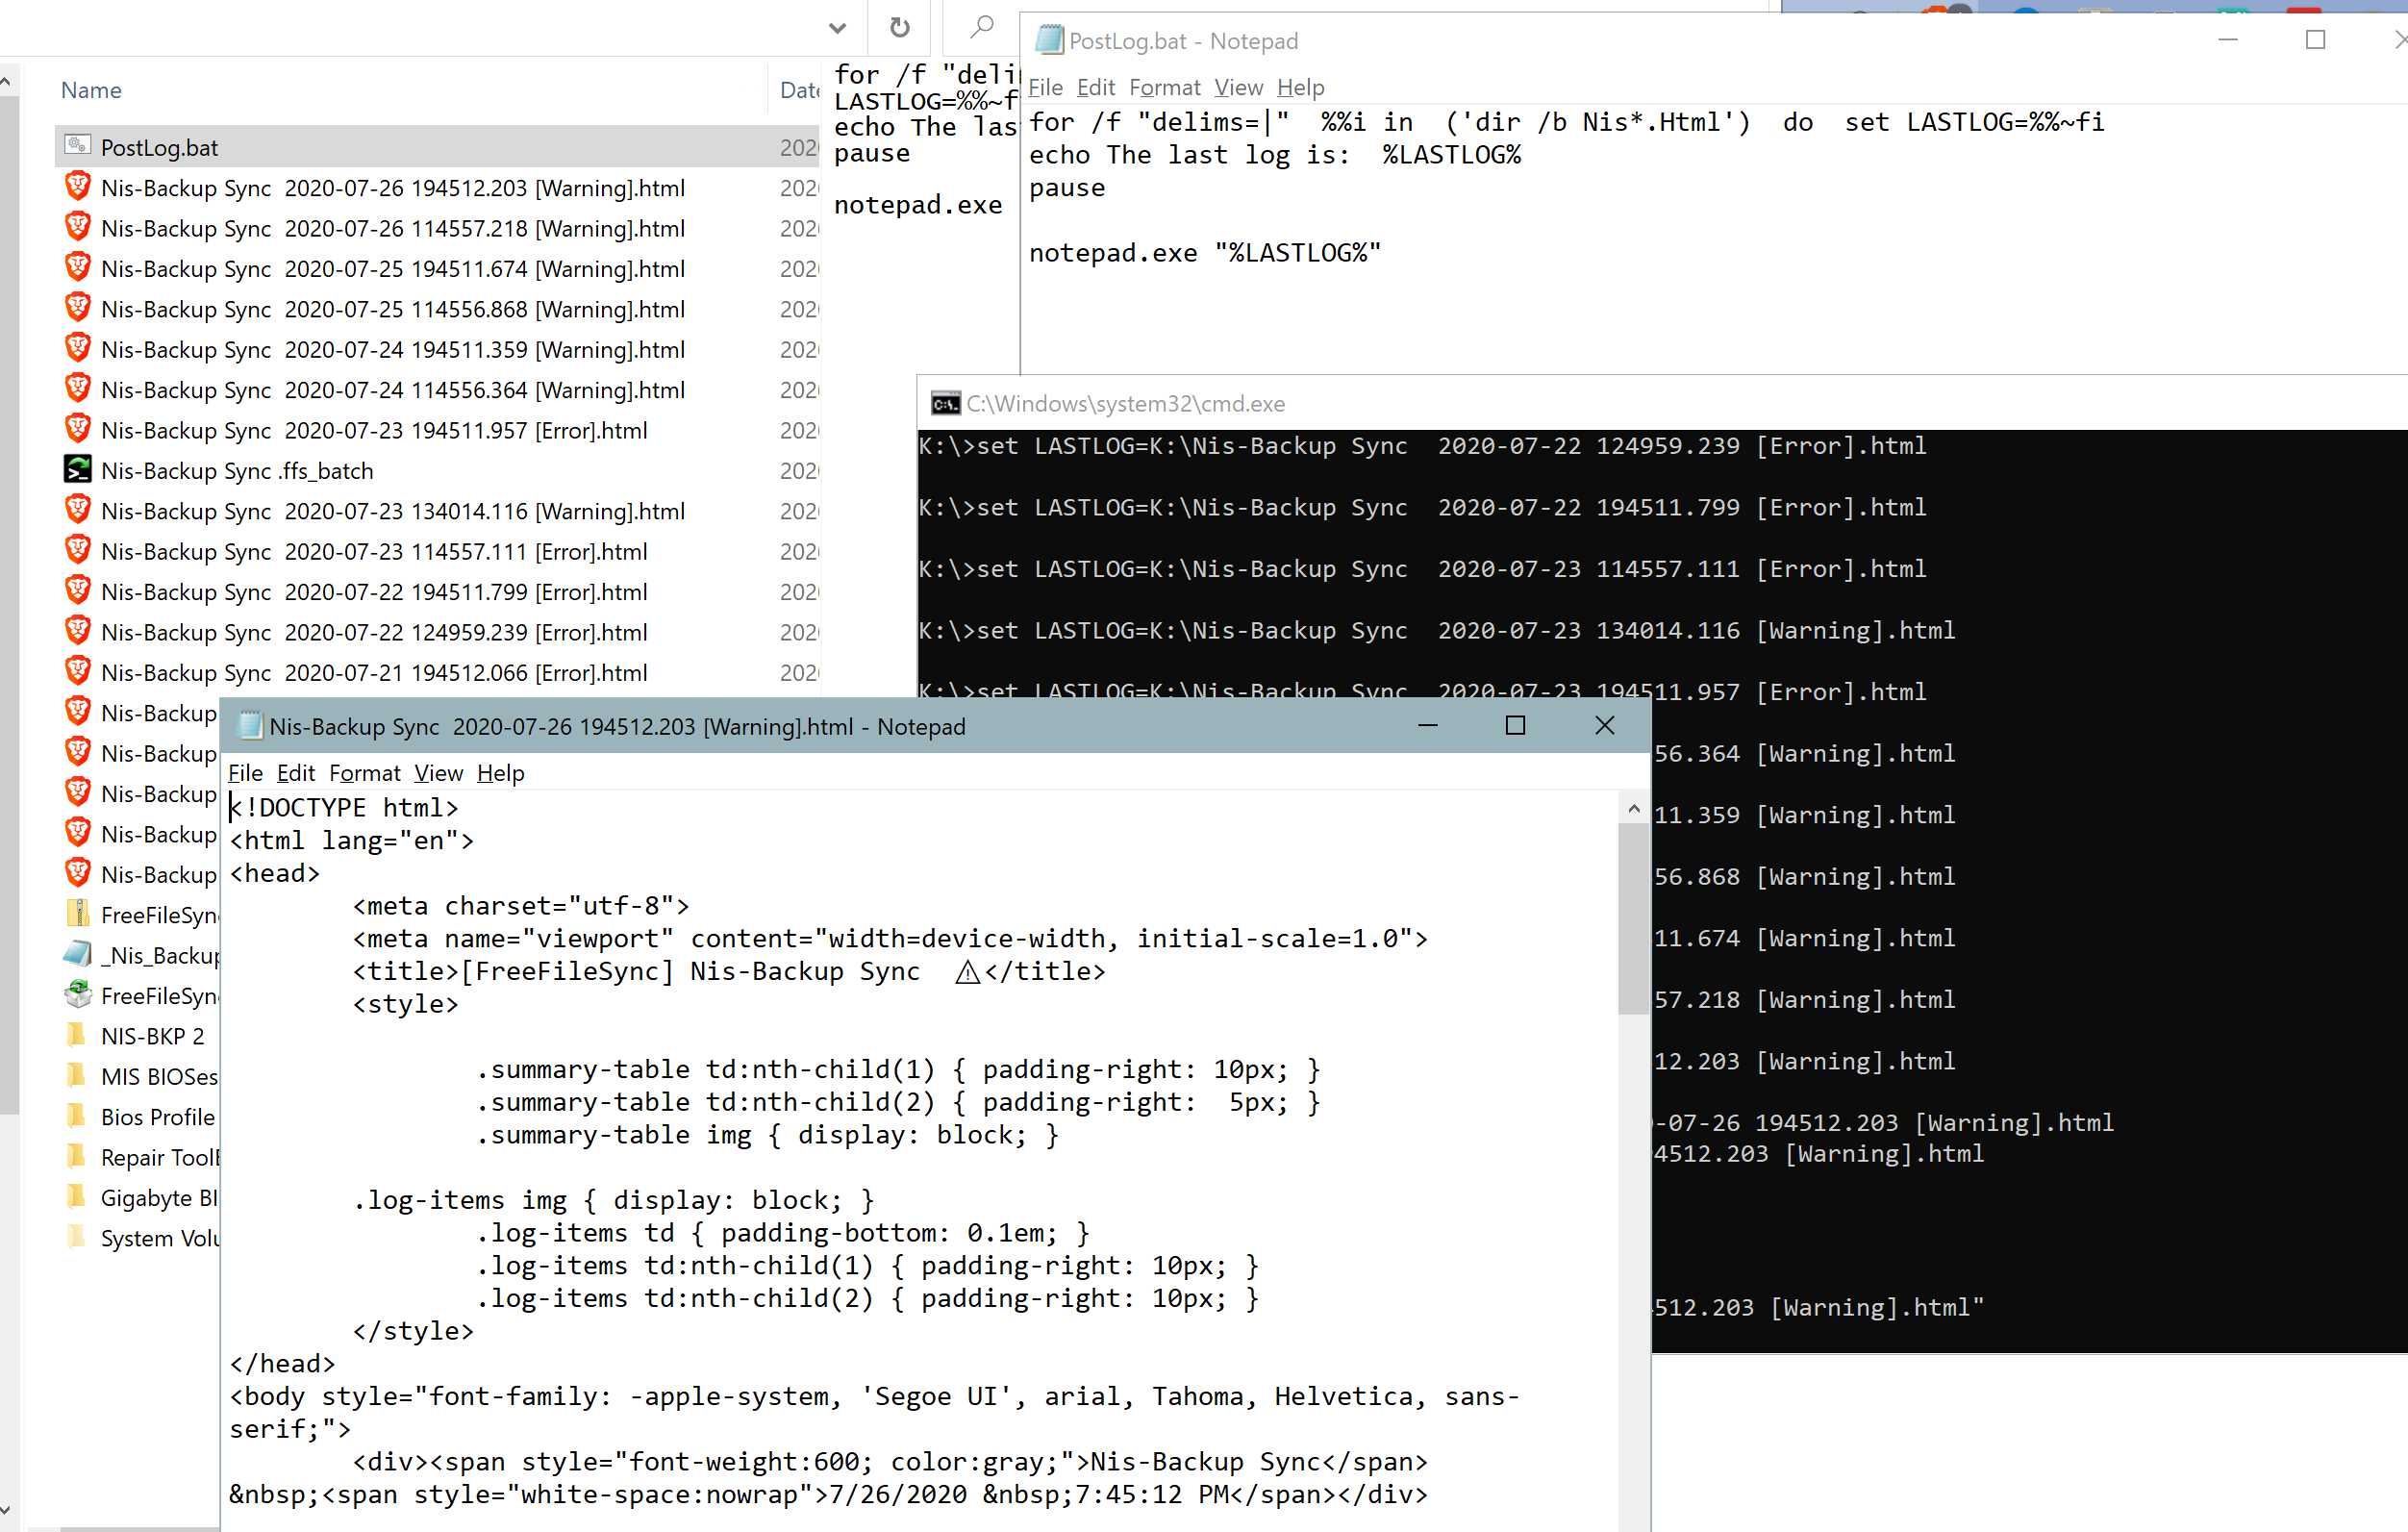Screen dimensions: 2408x1532
Task: Refresh the Explorer folder view
Action: [900, 27]
